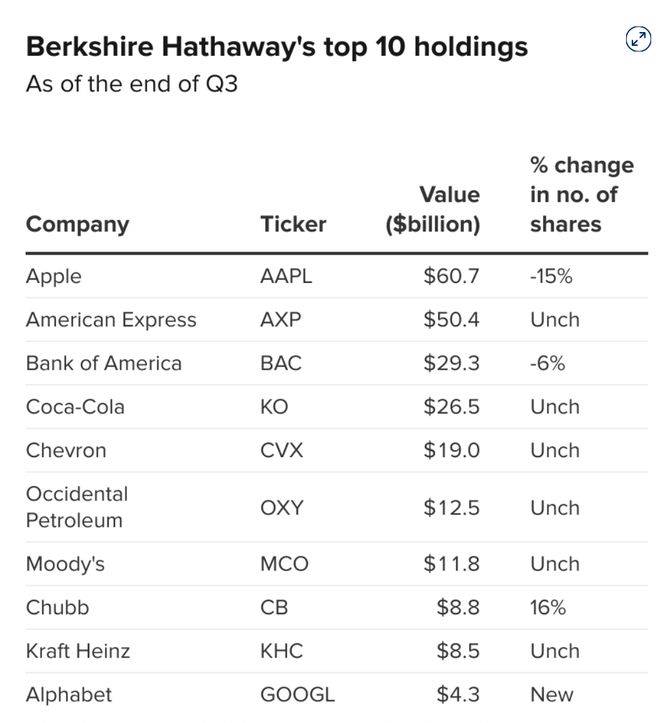Click the Chevron company name

pyautogui.click(x=66, y=450)
